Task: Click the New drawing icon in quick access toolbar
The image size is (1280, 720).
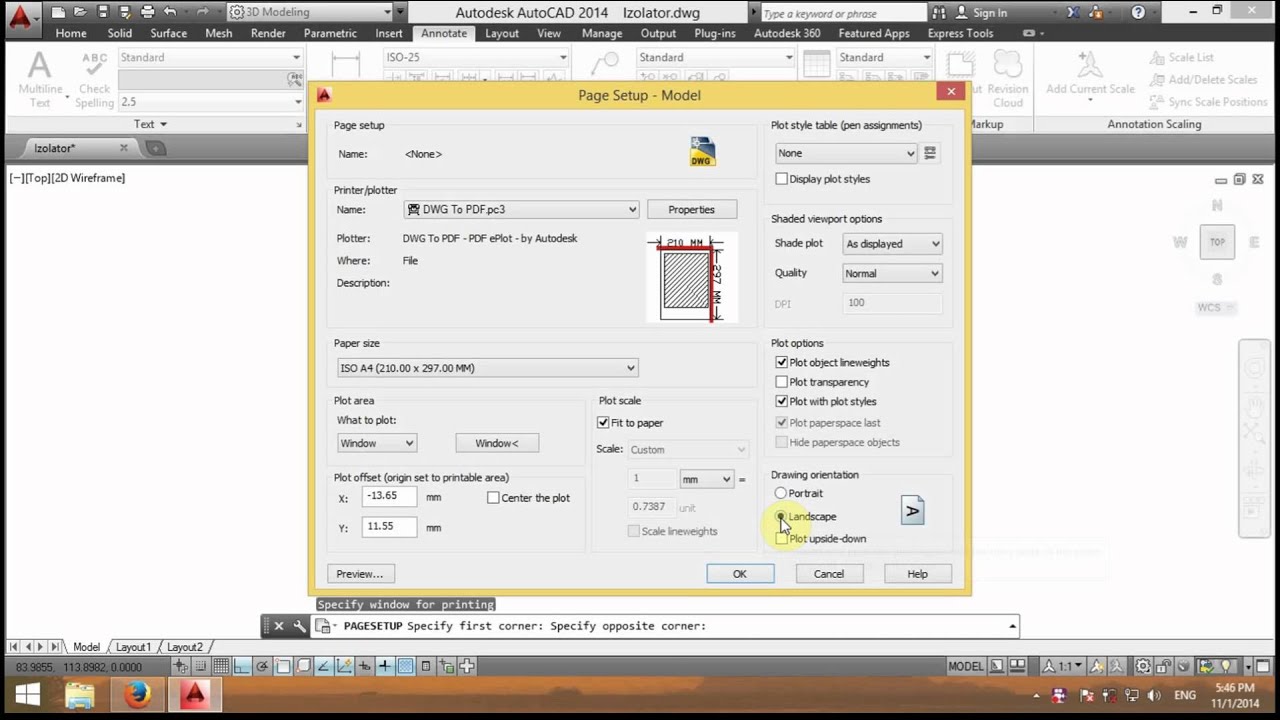Action: (x=58, y=12)
